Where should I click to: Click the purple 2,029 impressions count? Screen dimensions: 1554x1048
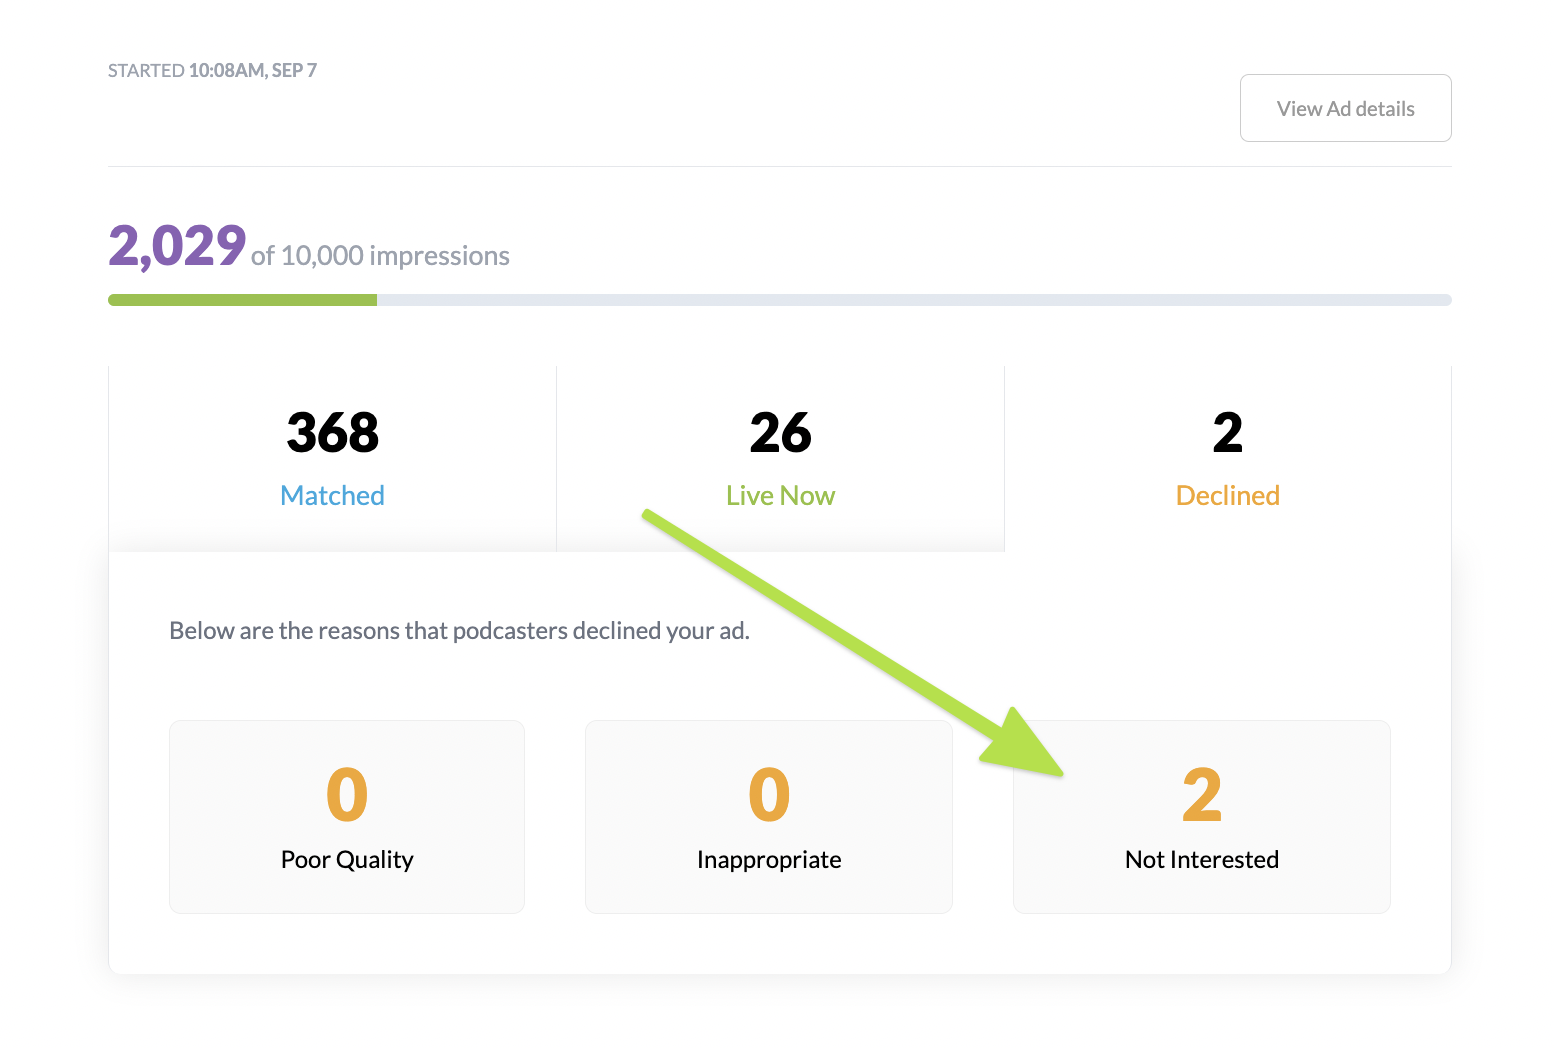177,246
